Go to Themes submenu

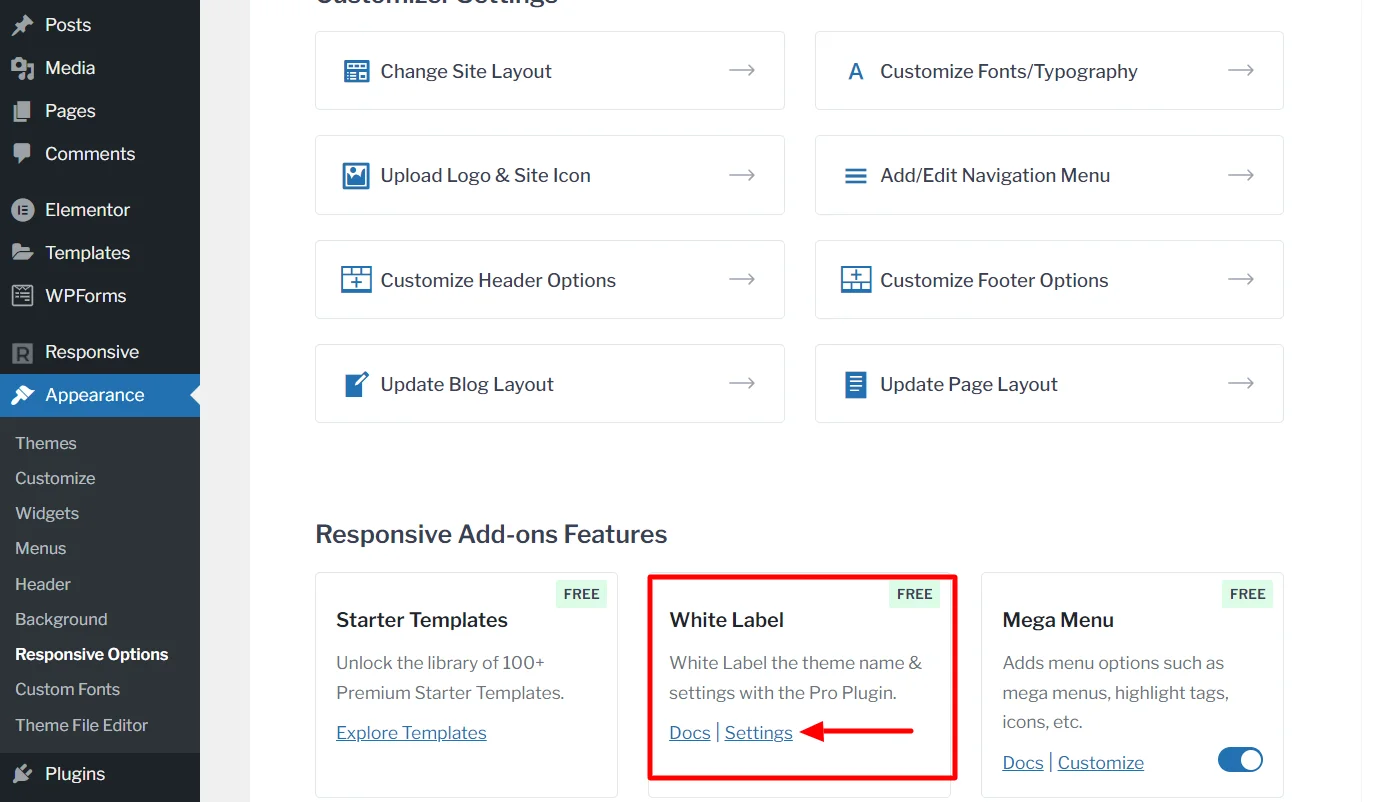tap(46, 443)
